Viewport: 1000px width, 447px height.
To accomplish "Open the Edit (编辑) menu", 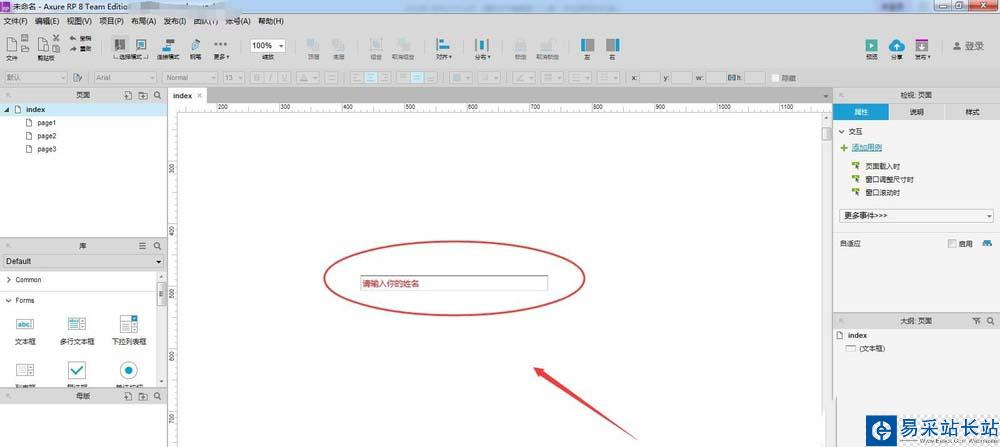I will (x=47, y=21).
